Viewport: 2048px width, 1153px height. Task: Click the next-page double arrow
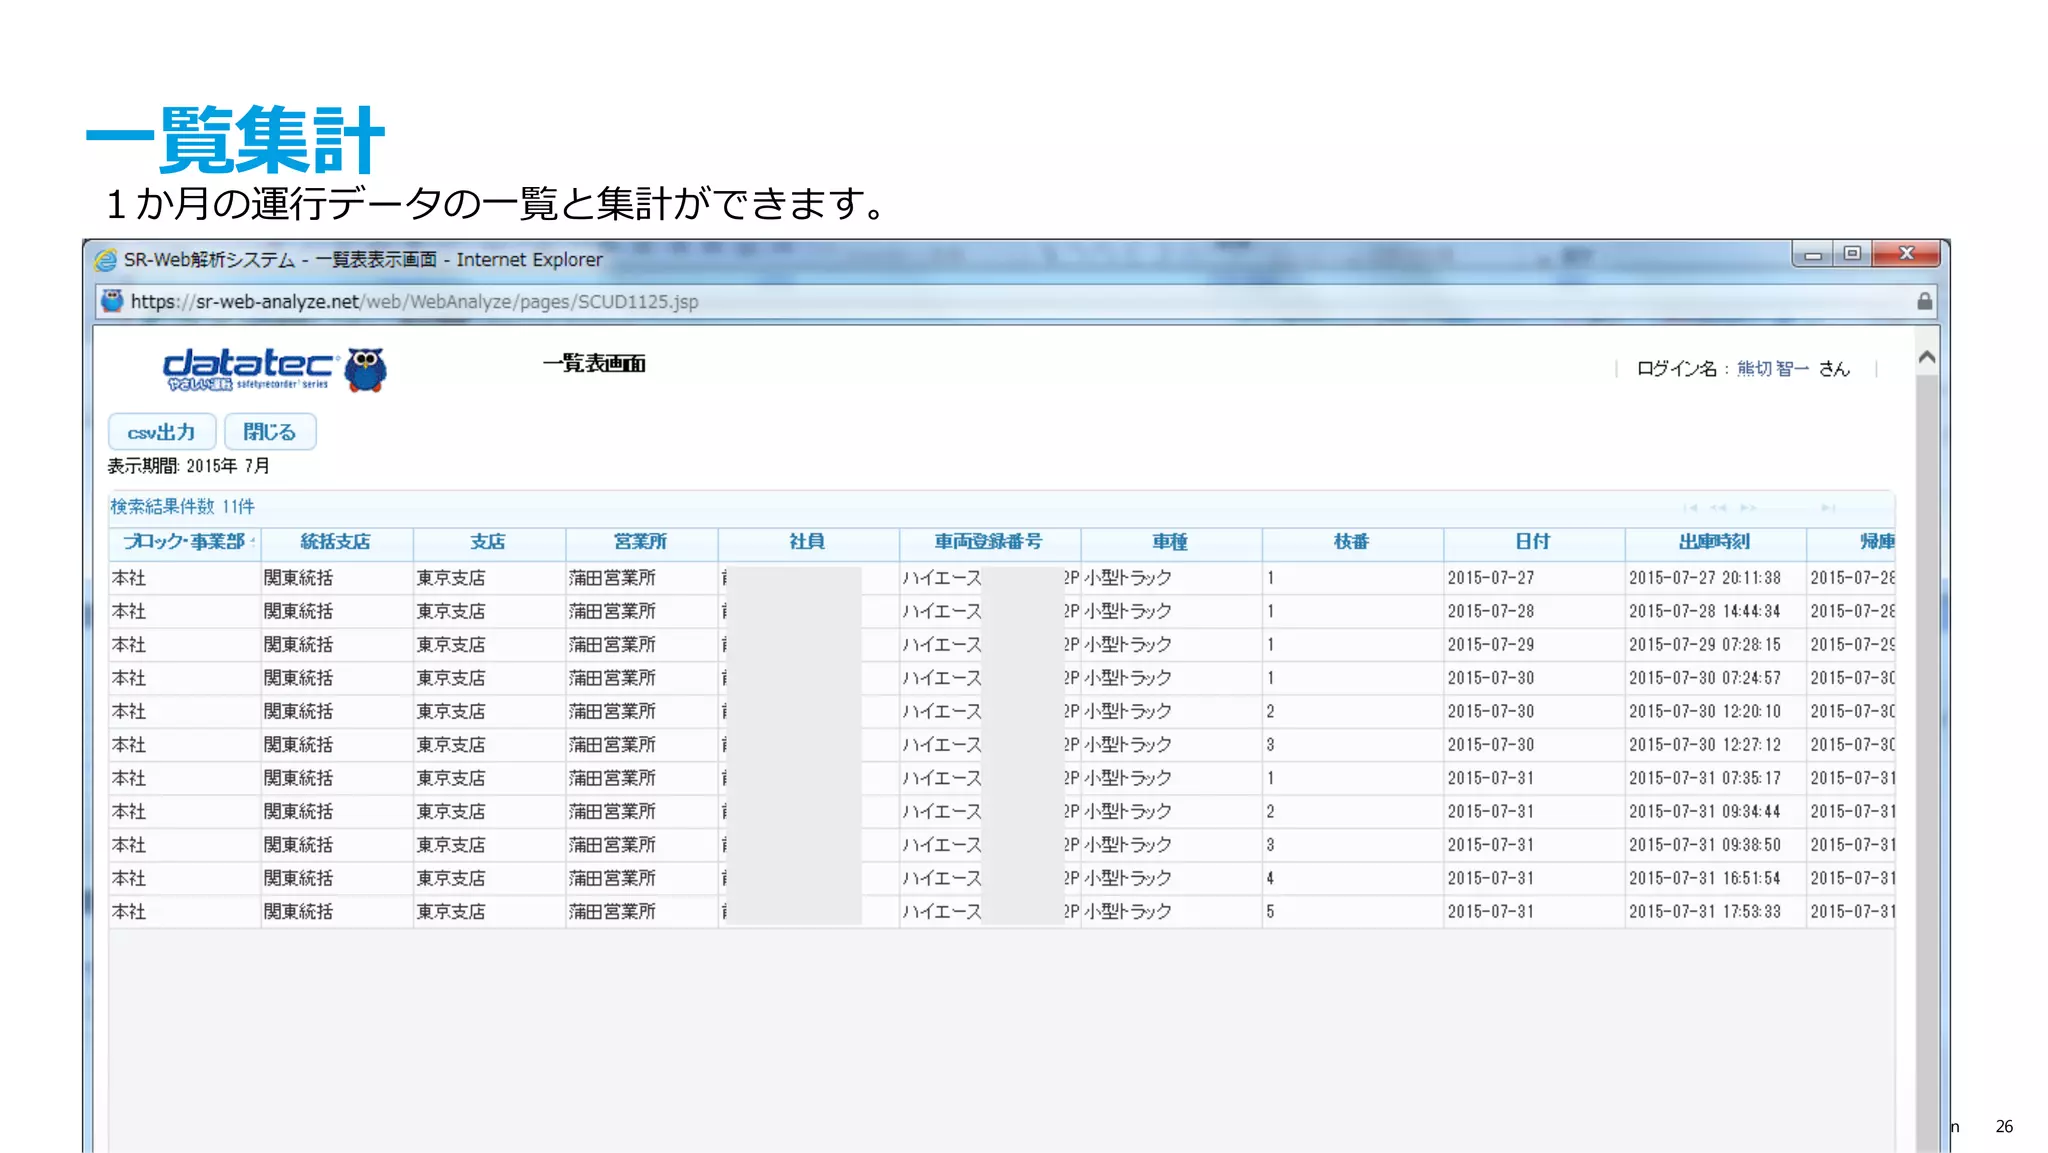tap(1748, 508)
